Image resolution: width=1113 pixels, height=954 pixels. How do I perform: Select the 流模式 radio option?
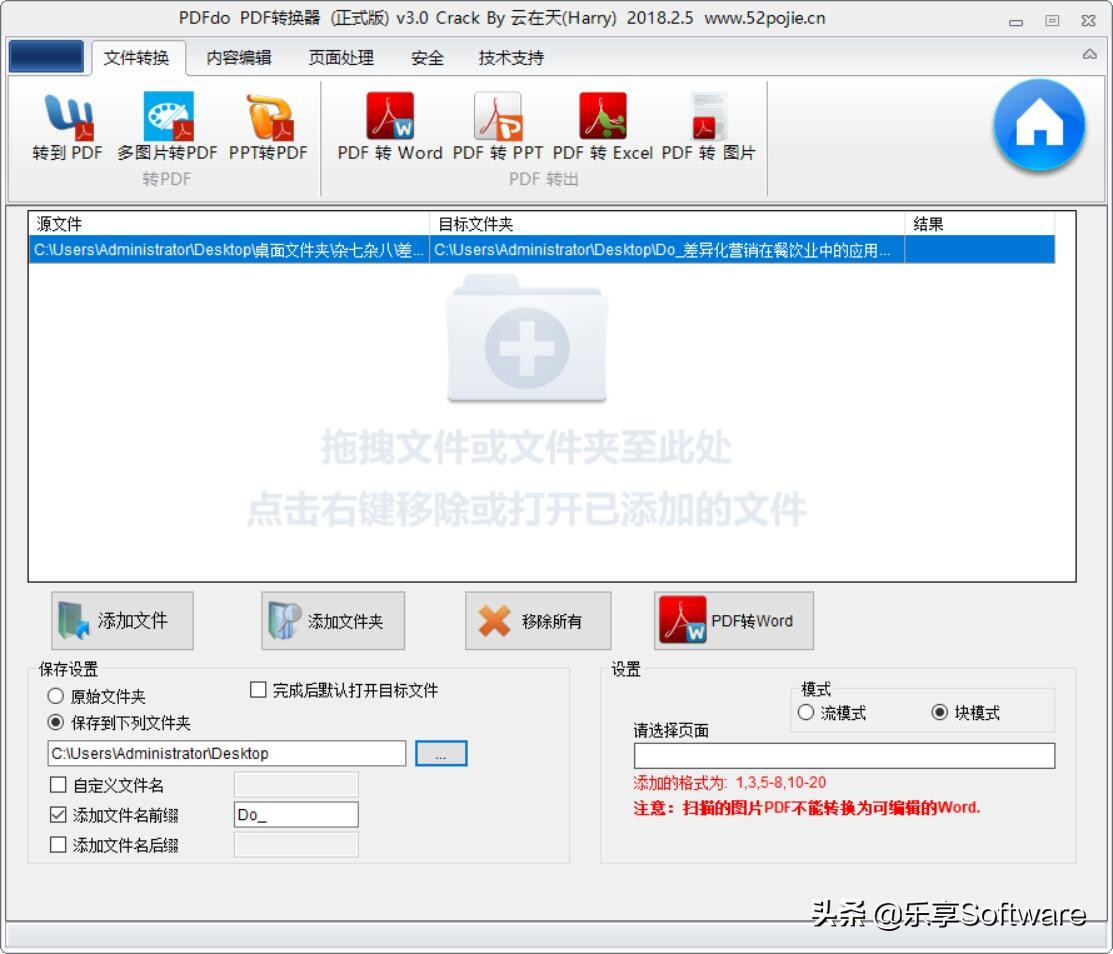point(806,711)
